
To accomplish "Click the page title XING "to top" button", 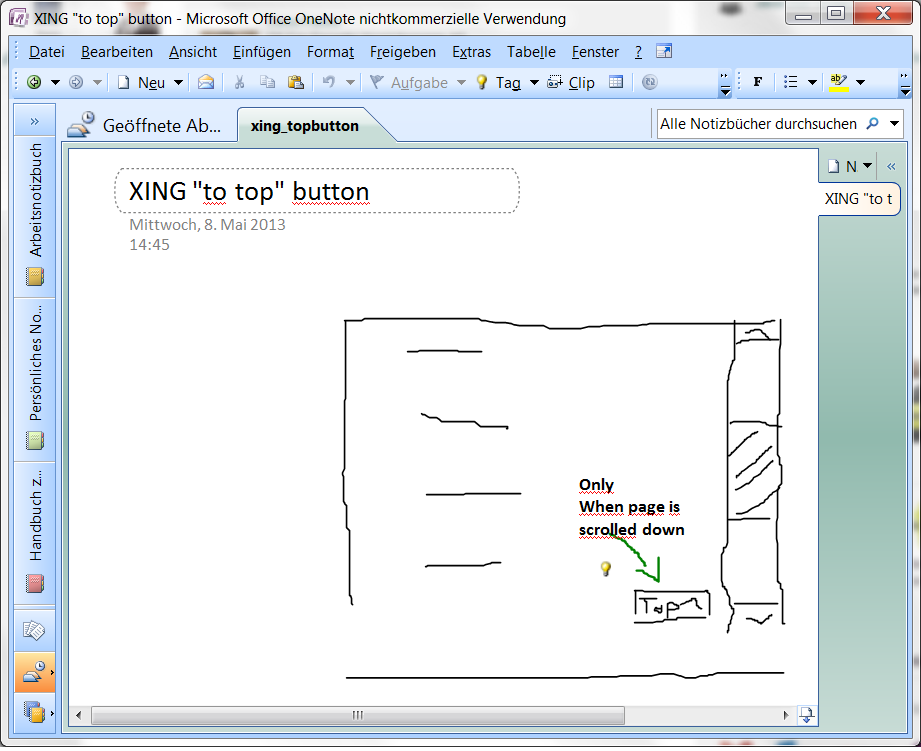I will point(249,191).
